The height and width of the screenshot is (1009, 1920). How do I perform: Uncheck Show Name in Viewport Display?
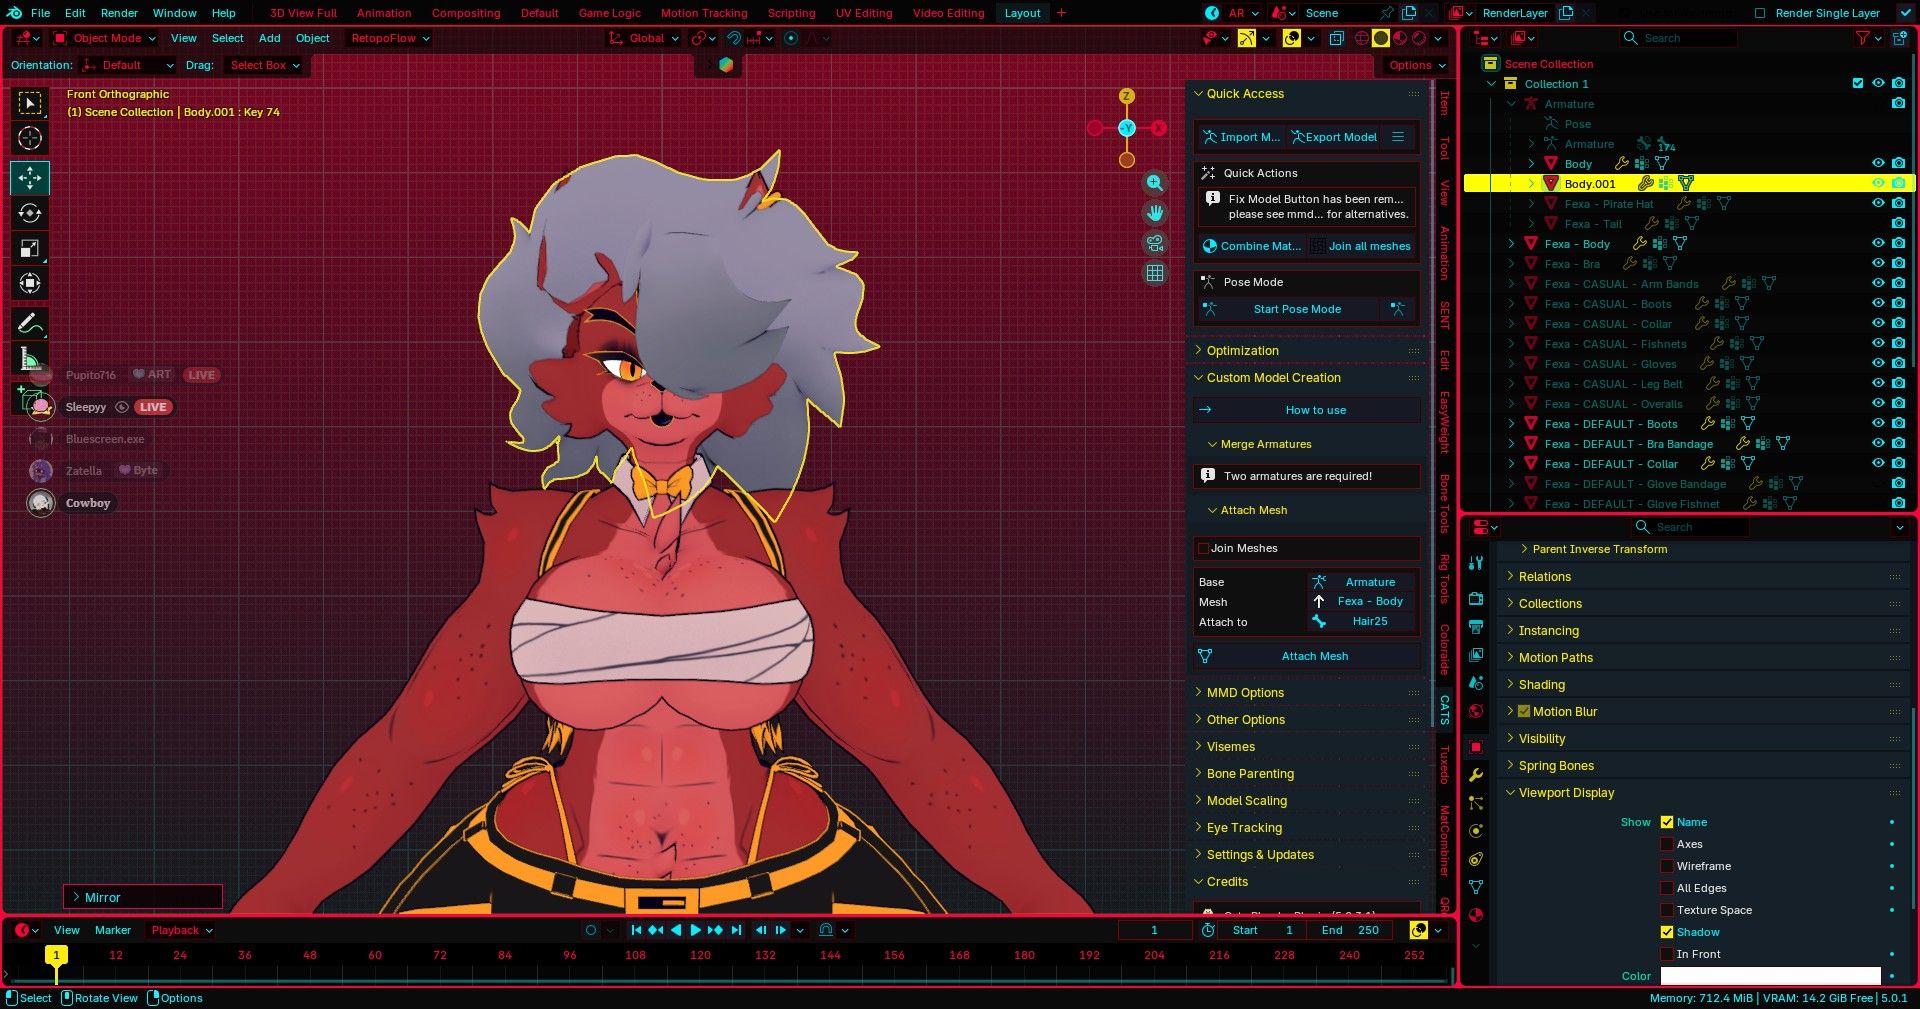pos(1667,822)
